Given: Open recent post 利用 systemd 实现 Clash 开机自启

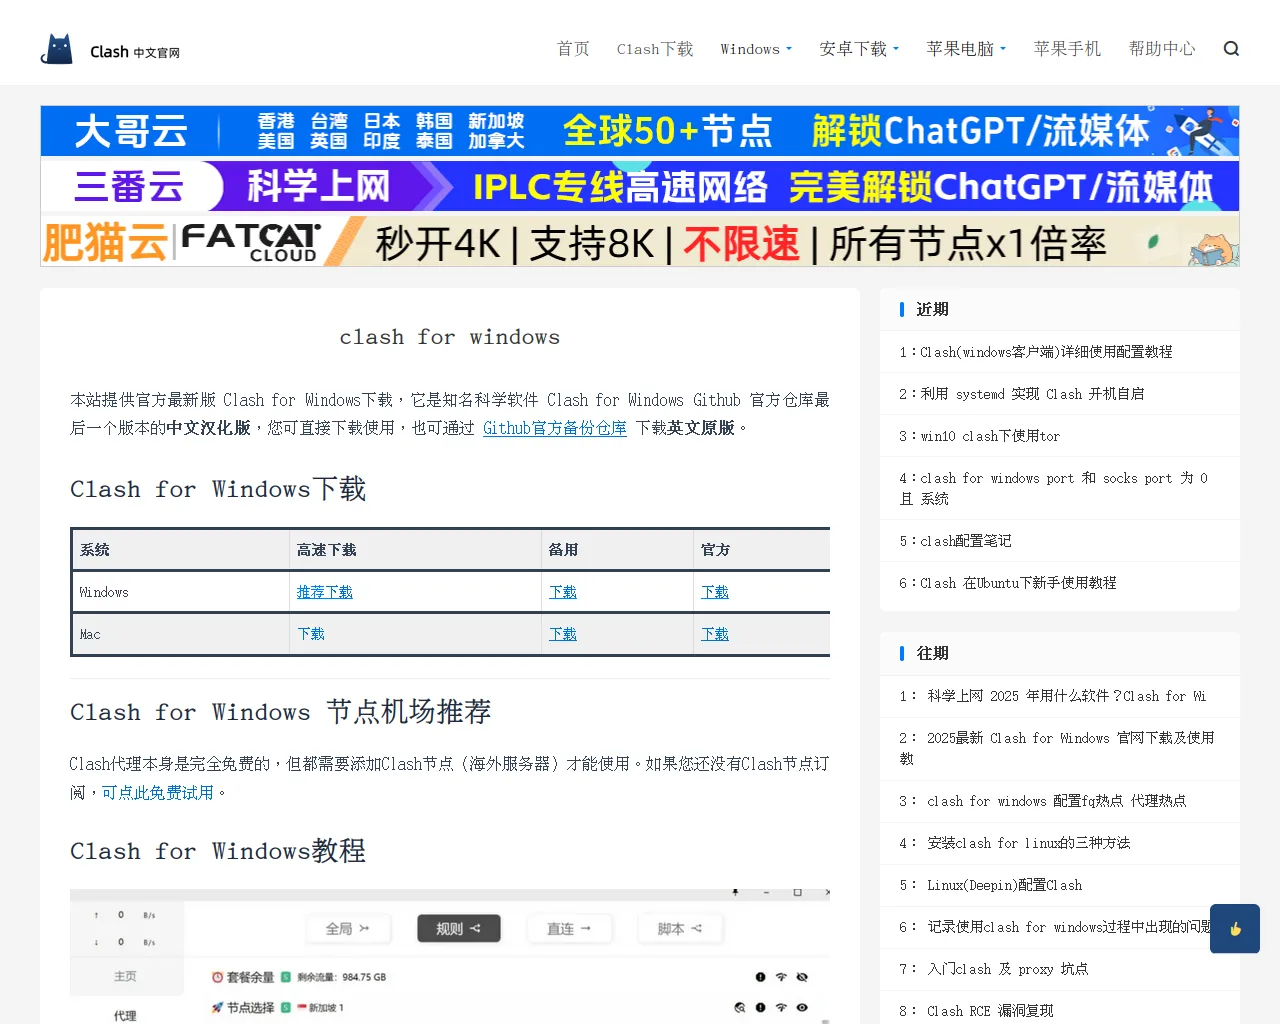Looking at the screenshot, I should [1032, 394].
